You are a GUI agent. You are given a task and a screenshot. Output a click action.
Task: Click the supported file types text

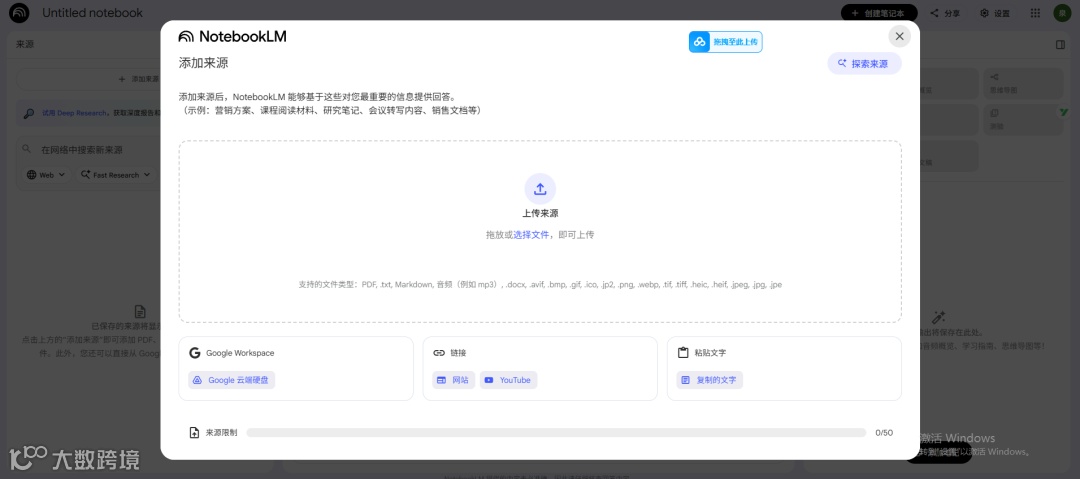point(540,285)
